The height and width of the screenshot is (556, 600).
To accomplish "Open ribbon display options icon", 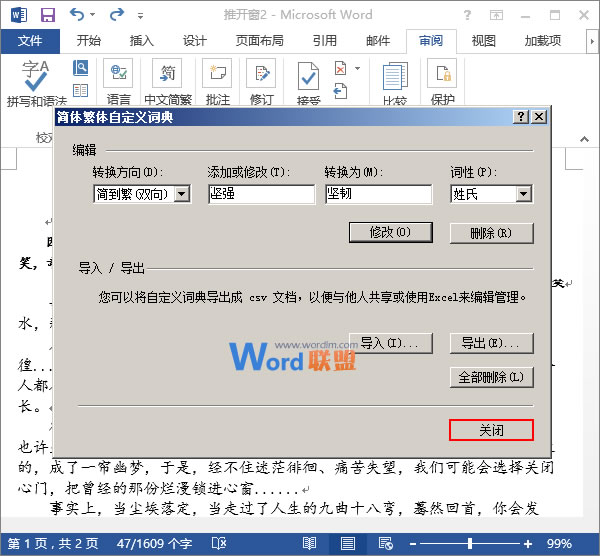I will tap(496, 15).
